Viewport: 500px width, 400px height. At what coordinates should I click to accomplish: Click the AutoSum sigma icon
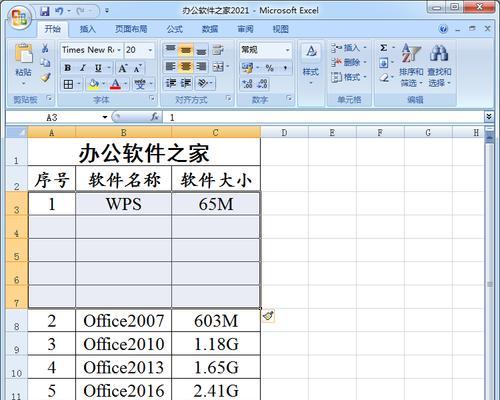(x=384, y=48)
